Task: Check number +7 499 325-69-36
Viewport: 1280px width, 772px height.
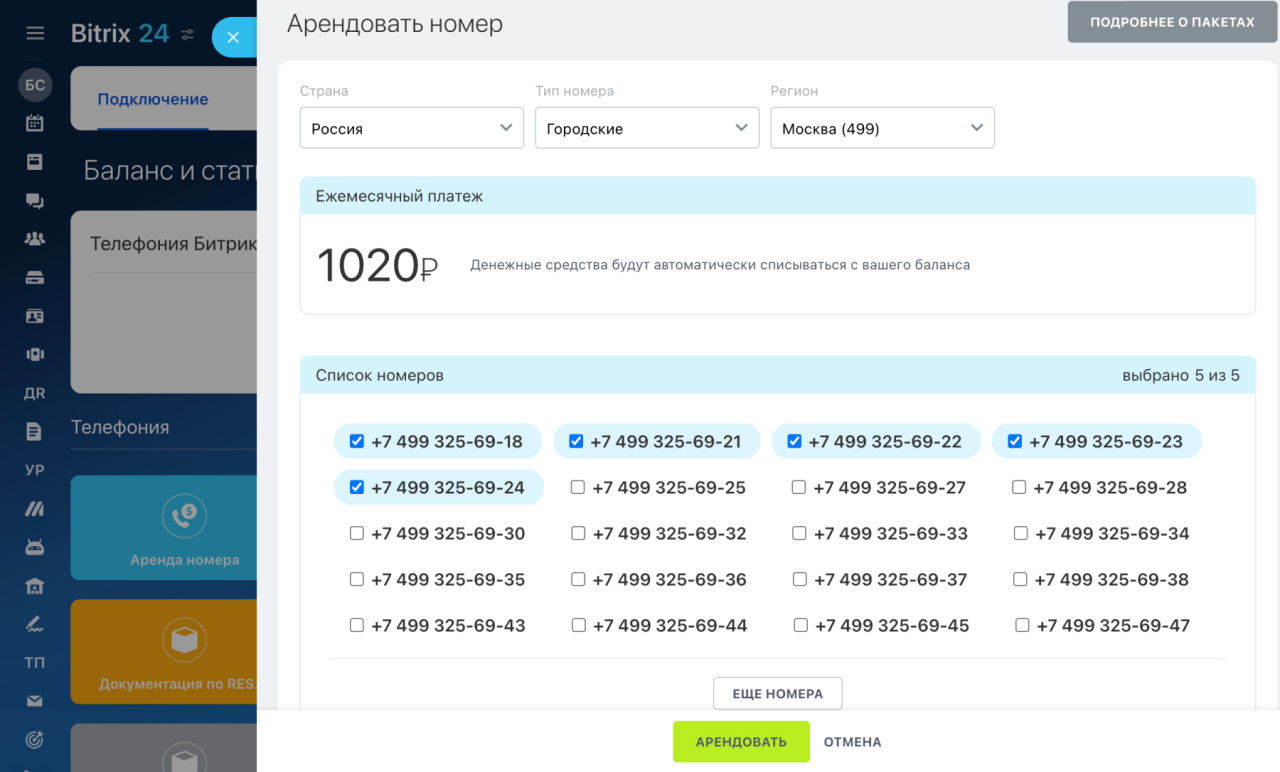Action: pyautogui.click(x=578, y=579)
